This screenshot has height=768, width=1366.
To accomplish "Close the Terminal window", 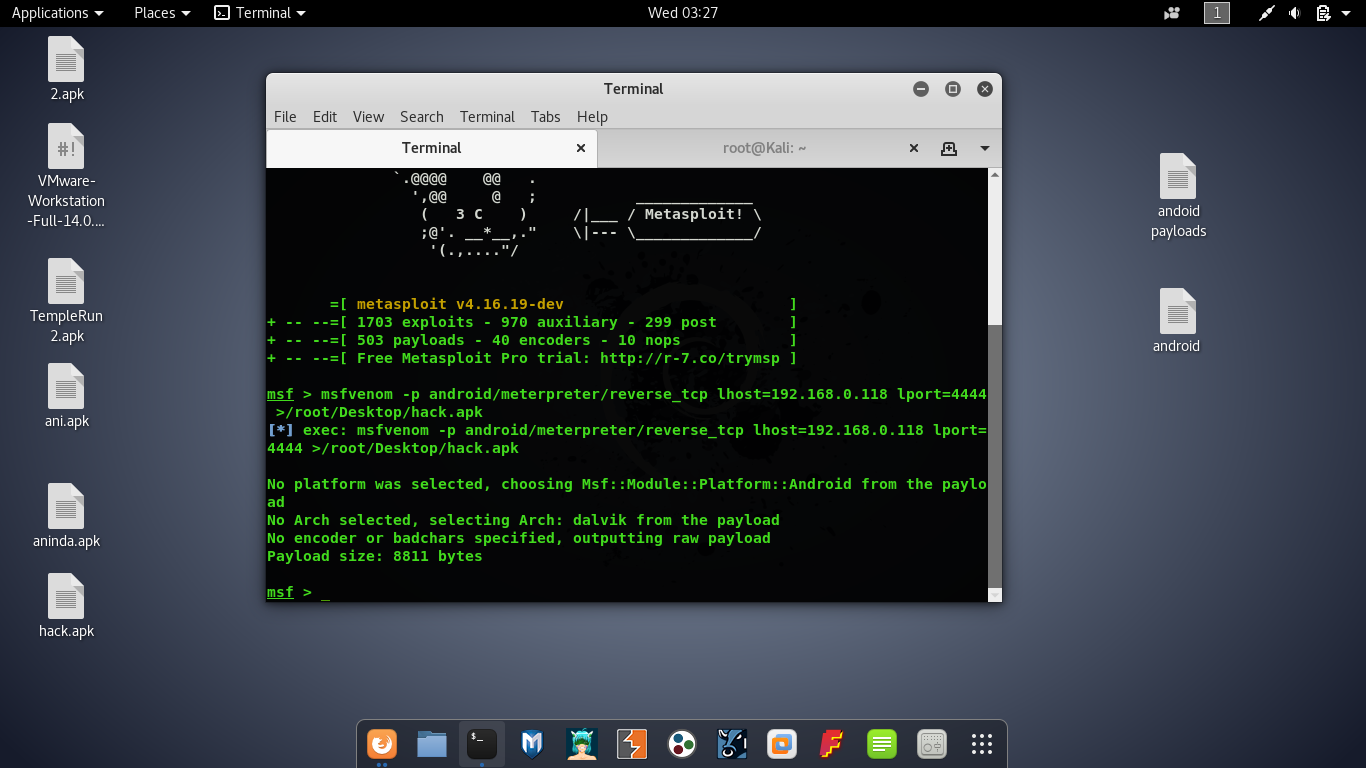I will pyautogui.click(x=985, y=89).
